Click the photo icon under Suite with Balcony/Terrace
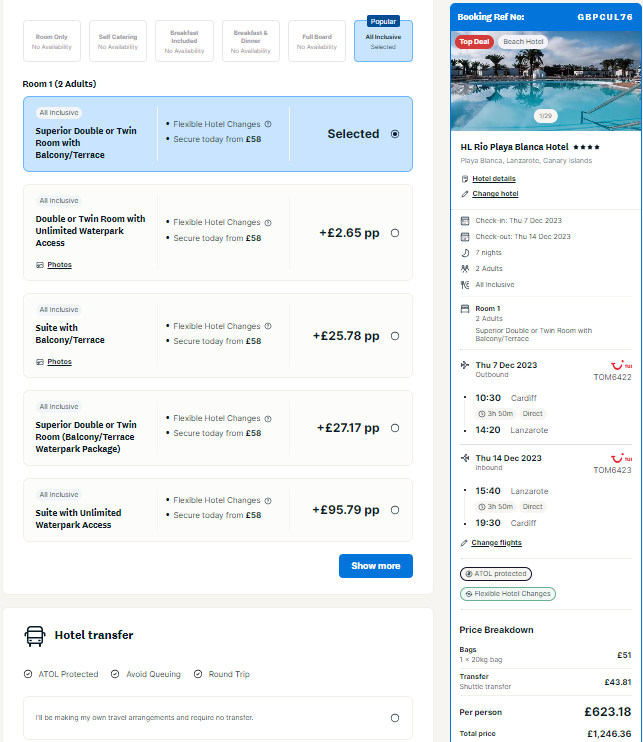Viewport: 643px width, 742px height. [40, 362]
